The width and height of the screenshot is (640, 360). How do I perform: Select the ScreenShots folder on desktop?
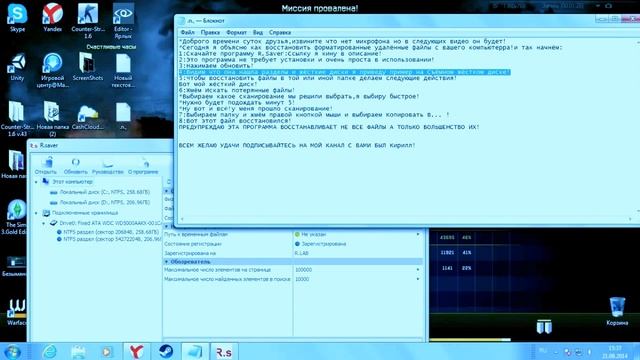(88, 67)
